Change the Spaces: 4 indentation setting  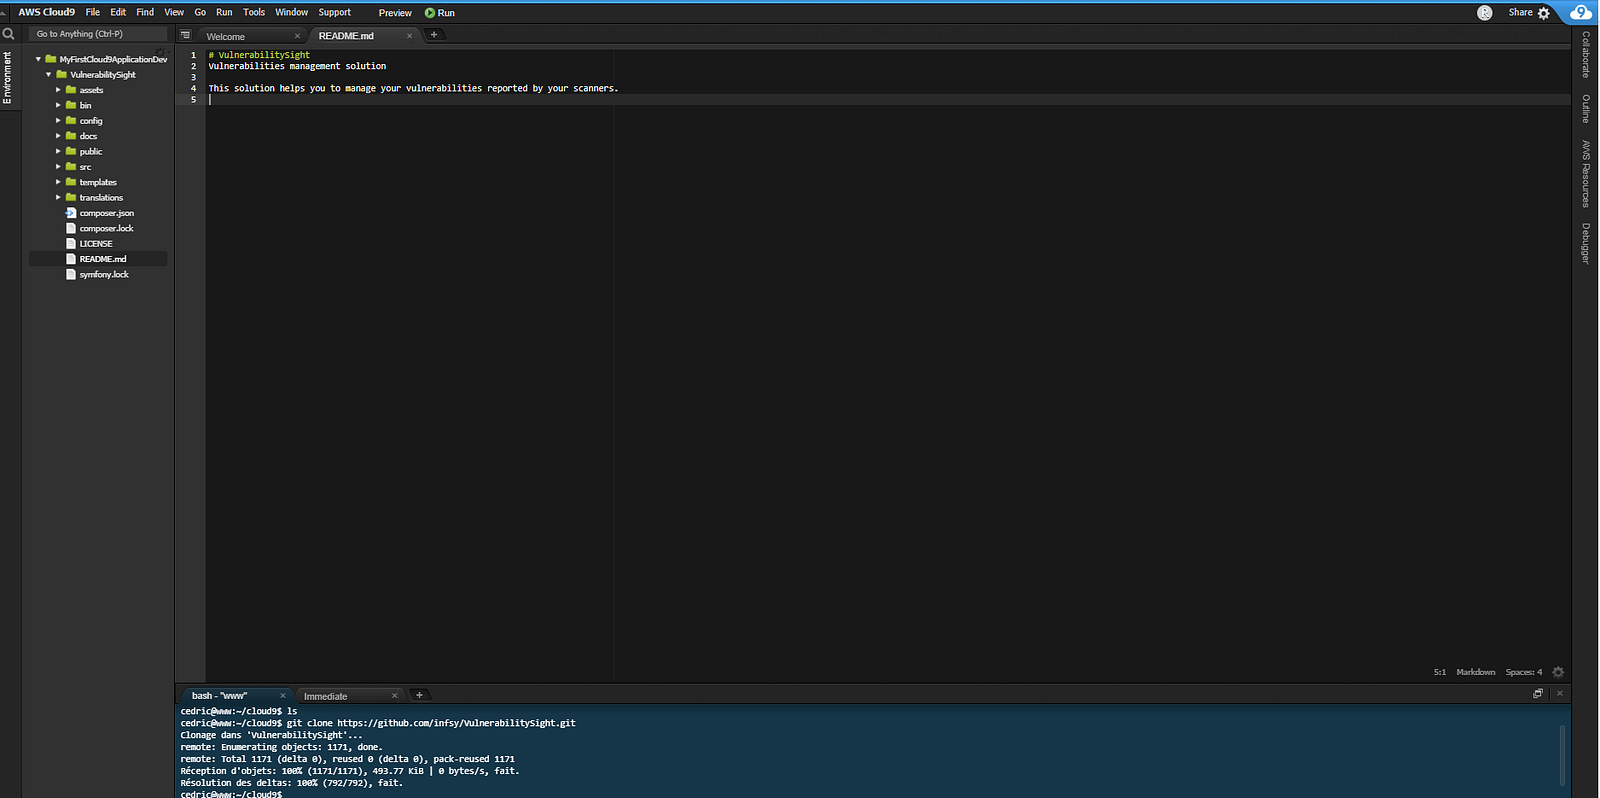coord(1524,672)
